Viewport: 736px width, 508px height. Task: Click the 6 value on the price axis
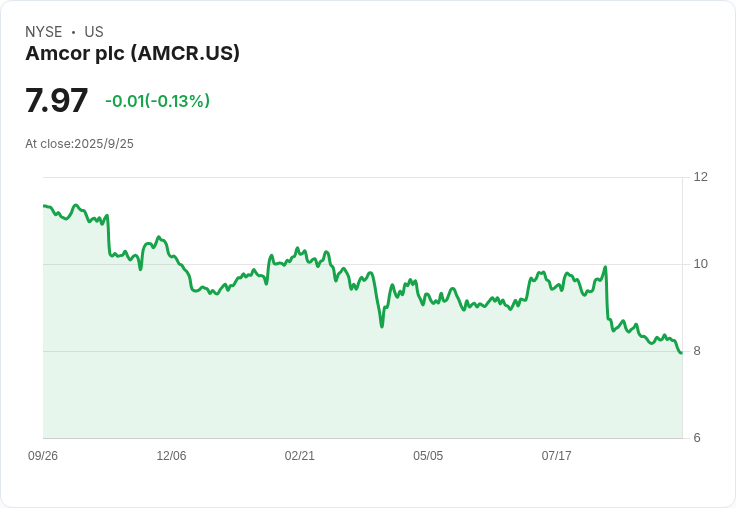tap(697, 438)
